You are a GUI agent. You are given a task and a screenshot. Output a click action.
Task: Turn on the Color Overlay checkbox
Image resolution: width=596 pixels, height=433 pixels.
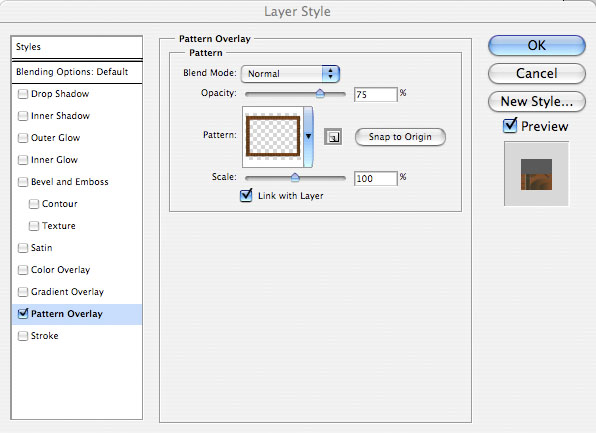[x=23, y=270]
